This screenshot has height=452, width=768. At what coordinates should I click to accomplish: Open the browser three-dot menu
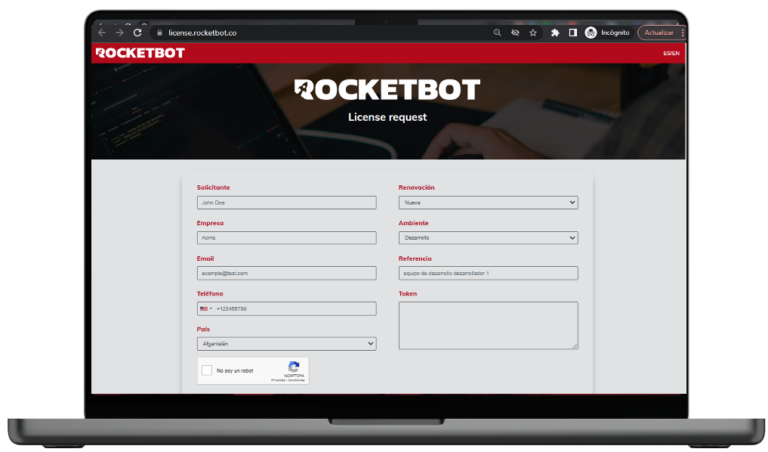(682, 33)
